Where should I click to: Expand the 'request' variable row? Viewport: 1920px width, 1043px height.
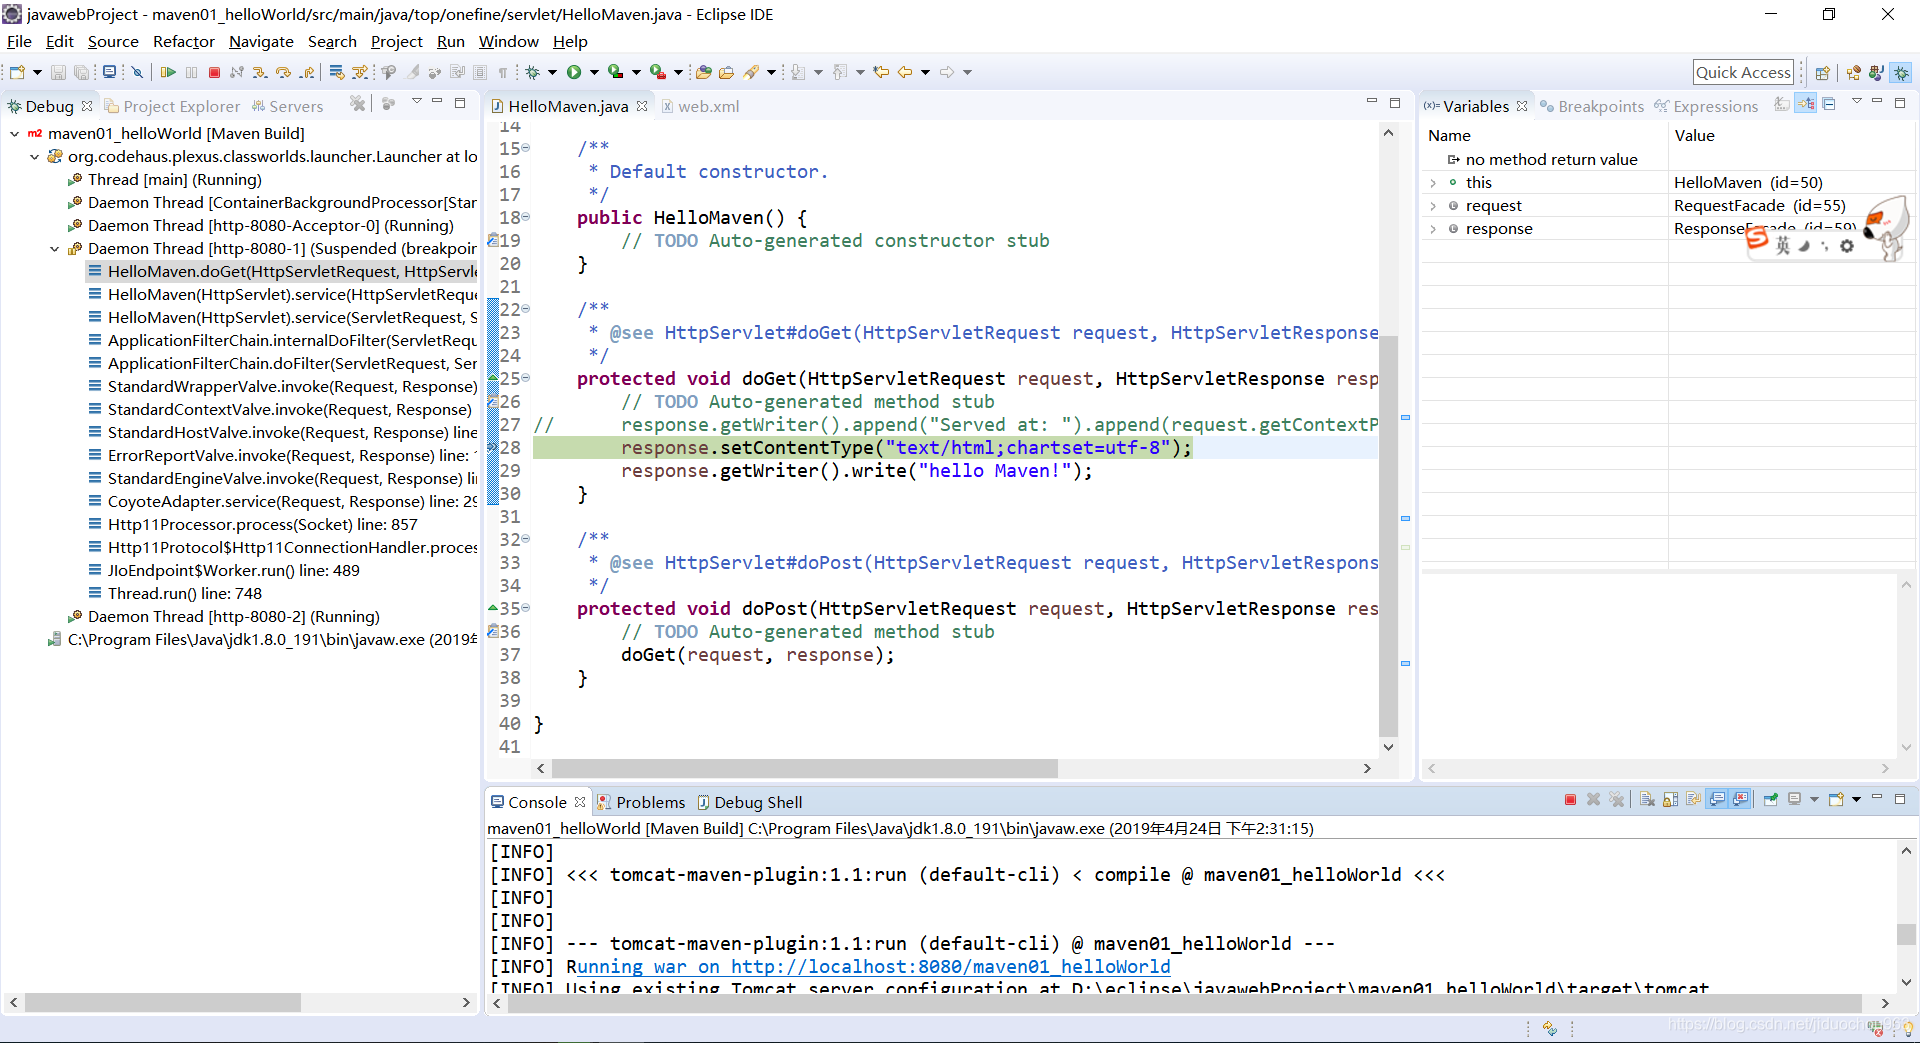(x=1433, y=205)
